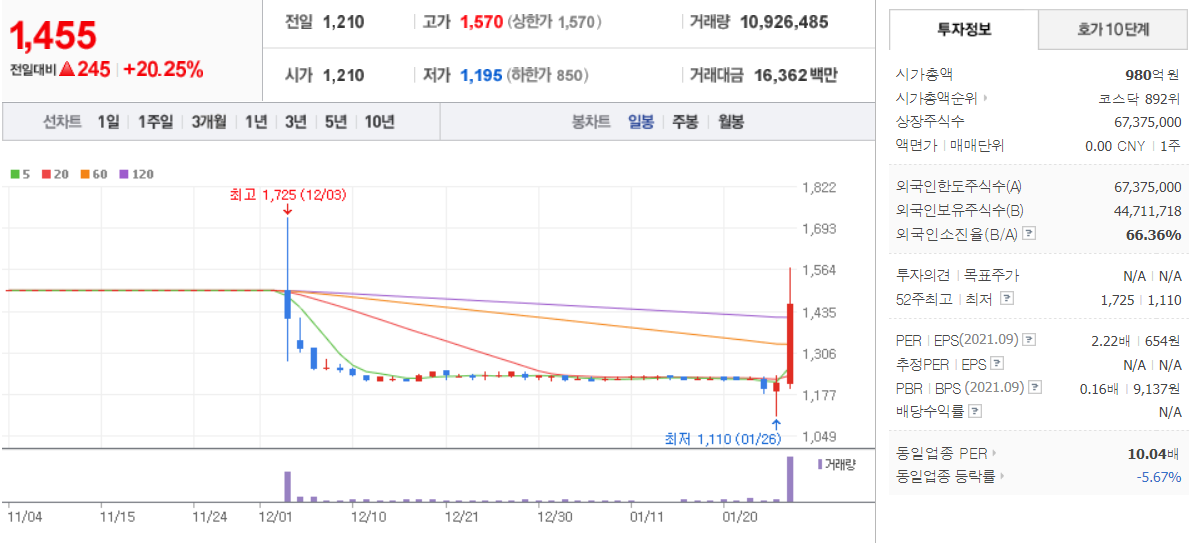Click the 저가 value 1,195
1191x543 pixels.
pos(482,75)
